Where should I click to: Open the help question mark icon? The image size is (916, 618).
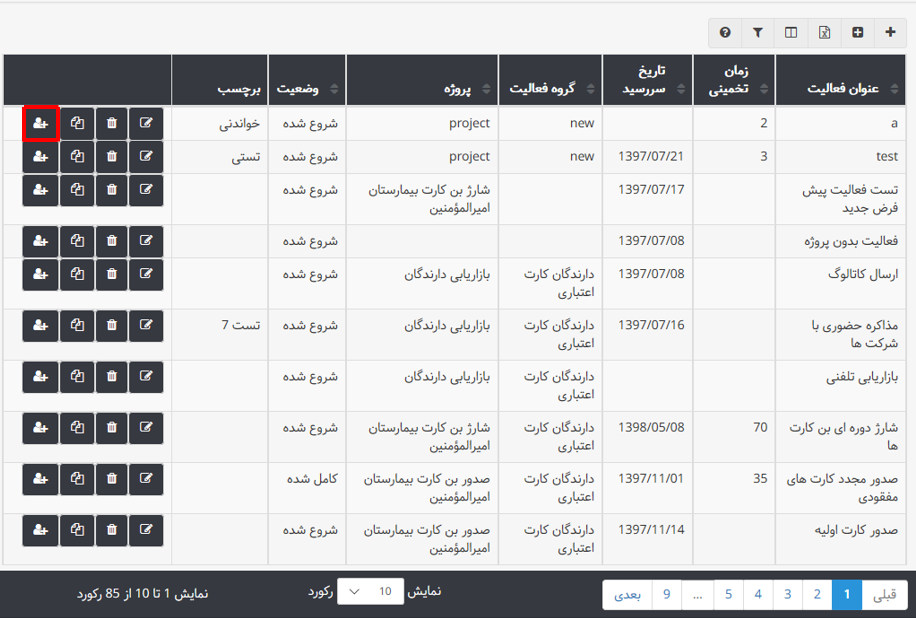click(x=725, y=33)
